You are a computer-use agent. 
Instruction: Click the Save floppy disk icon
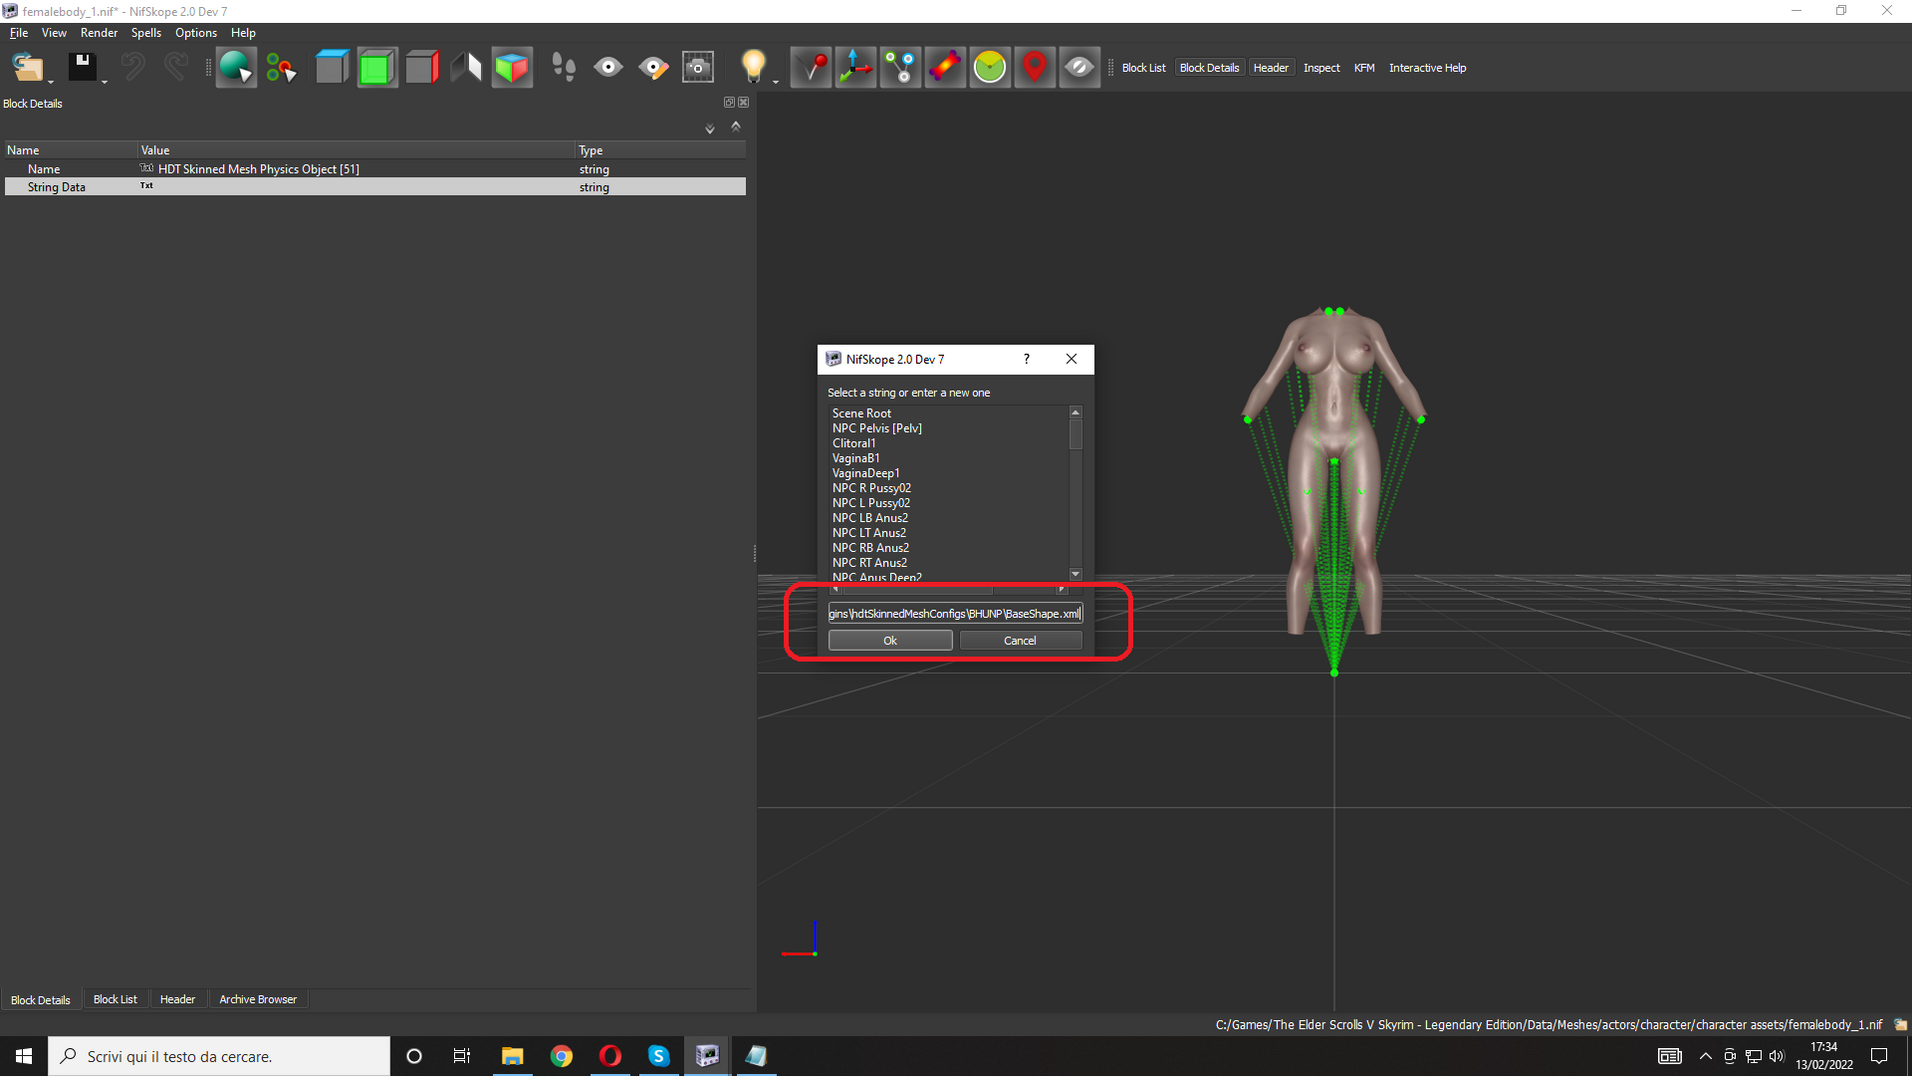coord(82,67)
